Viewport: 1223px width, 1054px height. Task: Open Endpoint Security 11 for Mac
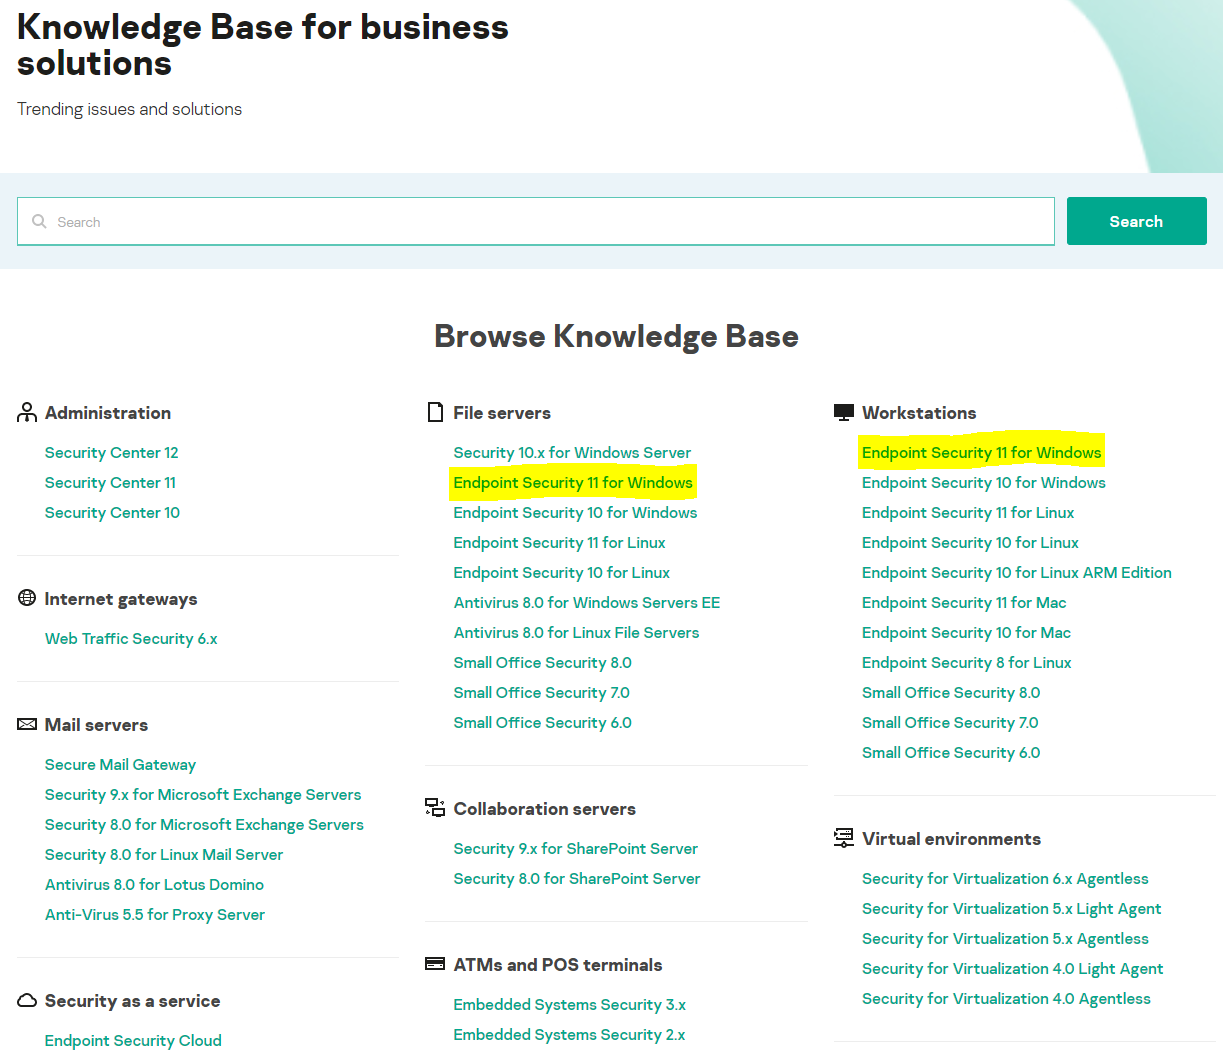964,603
